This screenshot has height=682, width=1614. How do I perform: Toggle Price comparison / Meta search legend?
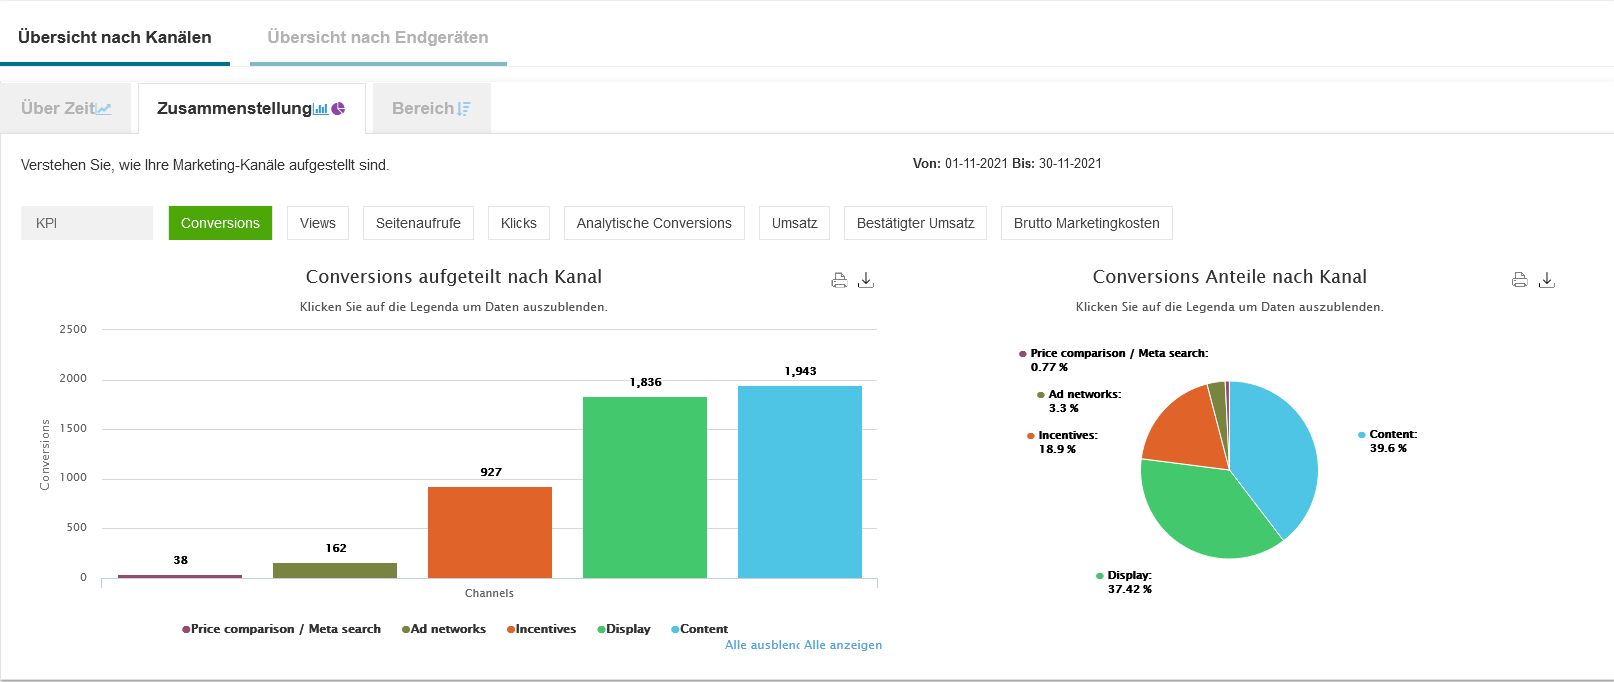tap(285, 629)
